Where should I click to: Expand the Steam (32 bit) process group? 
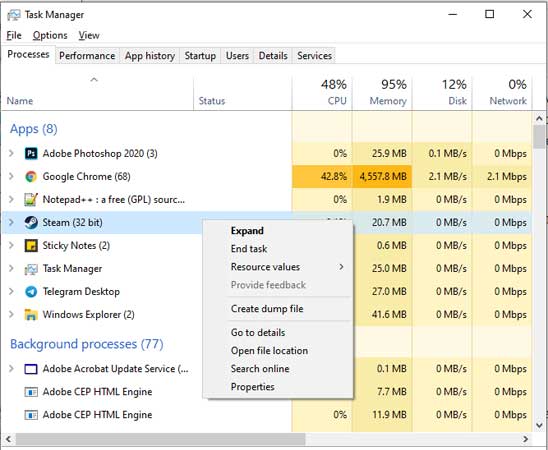11,223
